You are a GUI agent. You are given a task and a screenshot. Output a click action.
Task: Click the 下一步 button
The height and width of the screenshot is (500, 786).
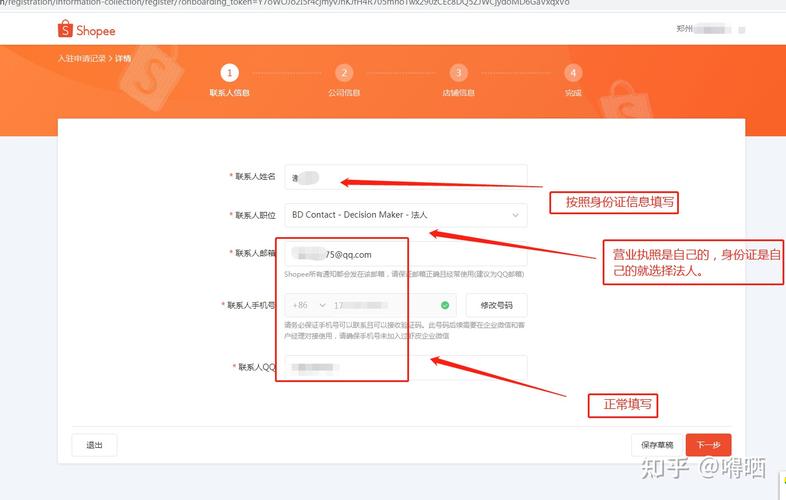tap(708, 445)
